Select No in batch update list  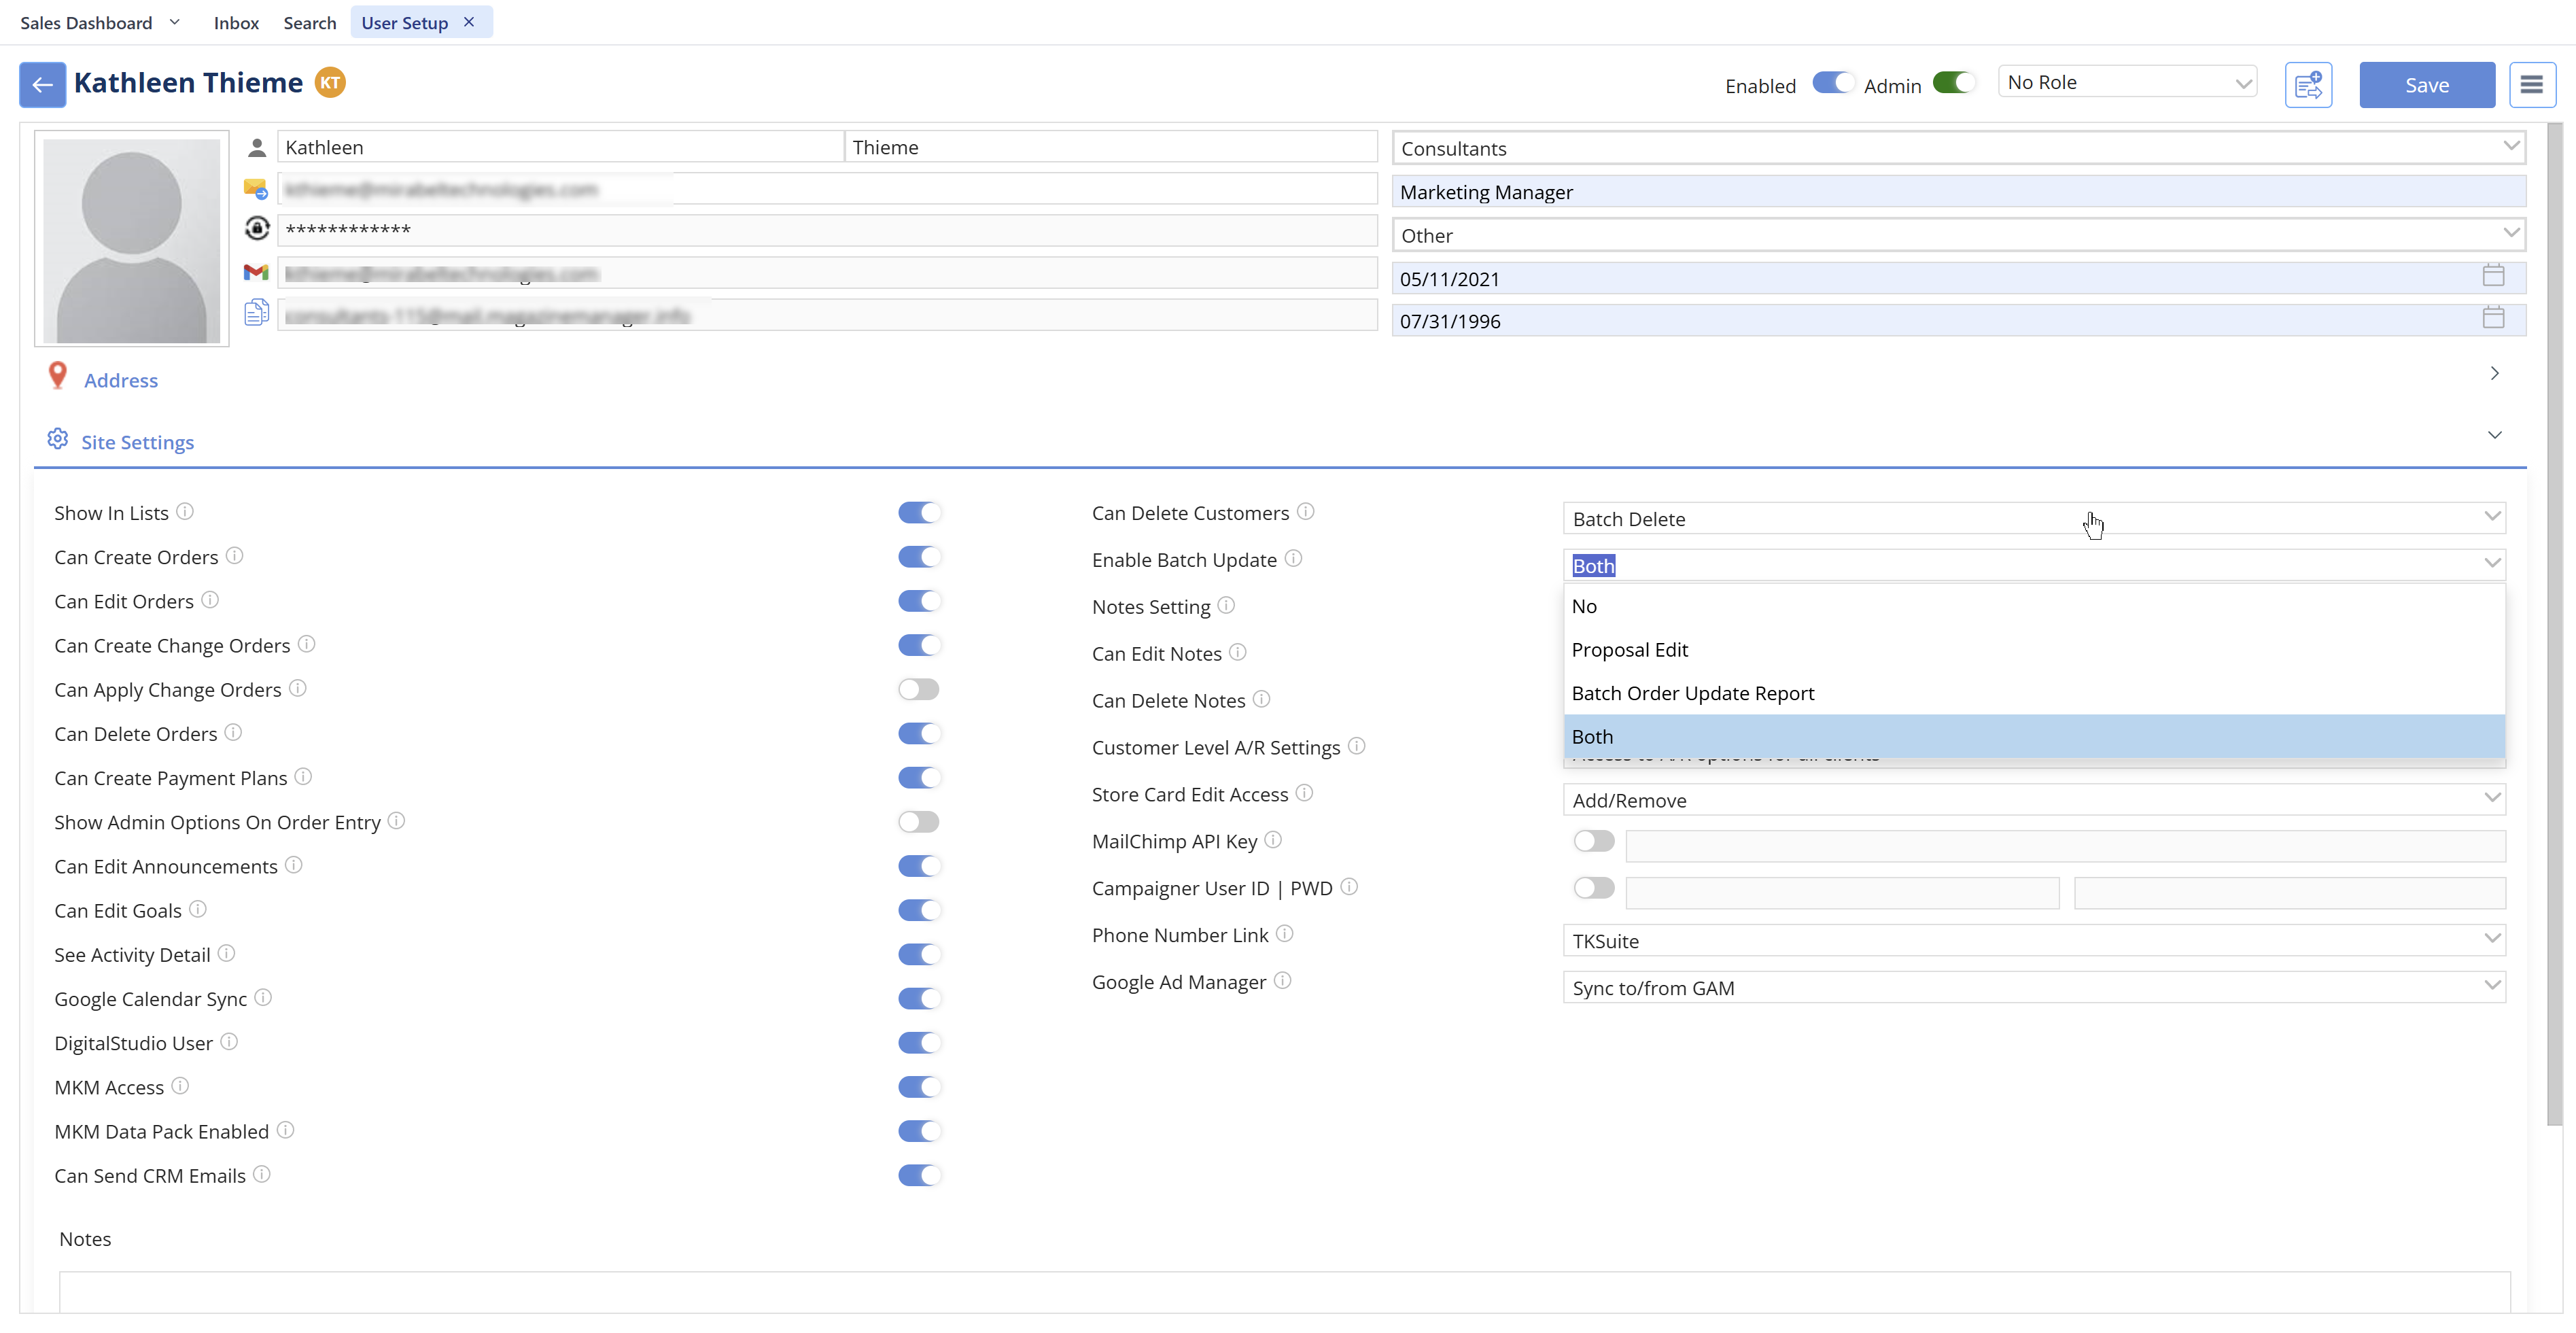pos(2034,606)
